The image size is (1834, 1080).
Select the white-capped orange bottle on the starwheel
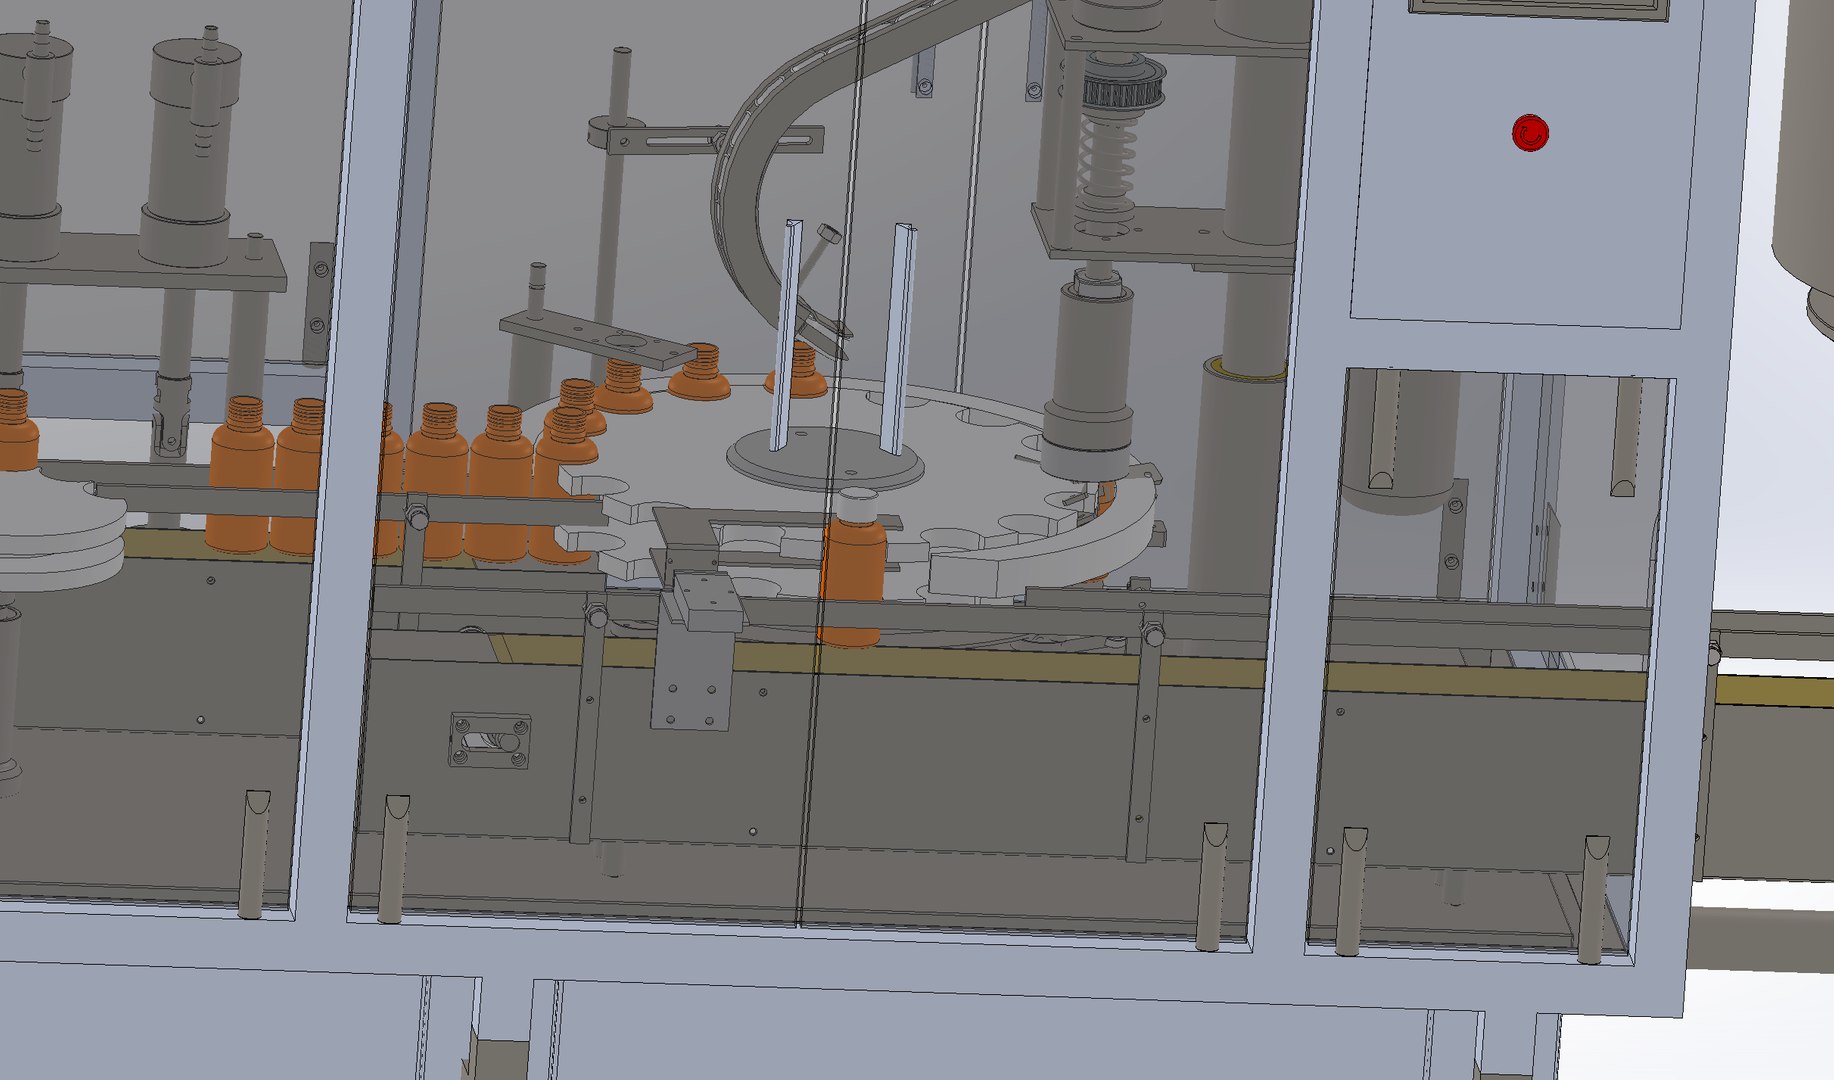[853, 567]
